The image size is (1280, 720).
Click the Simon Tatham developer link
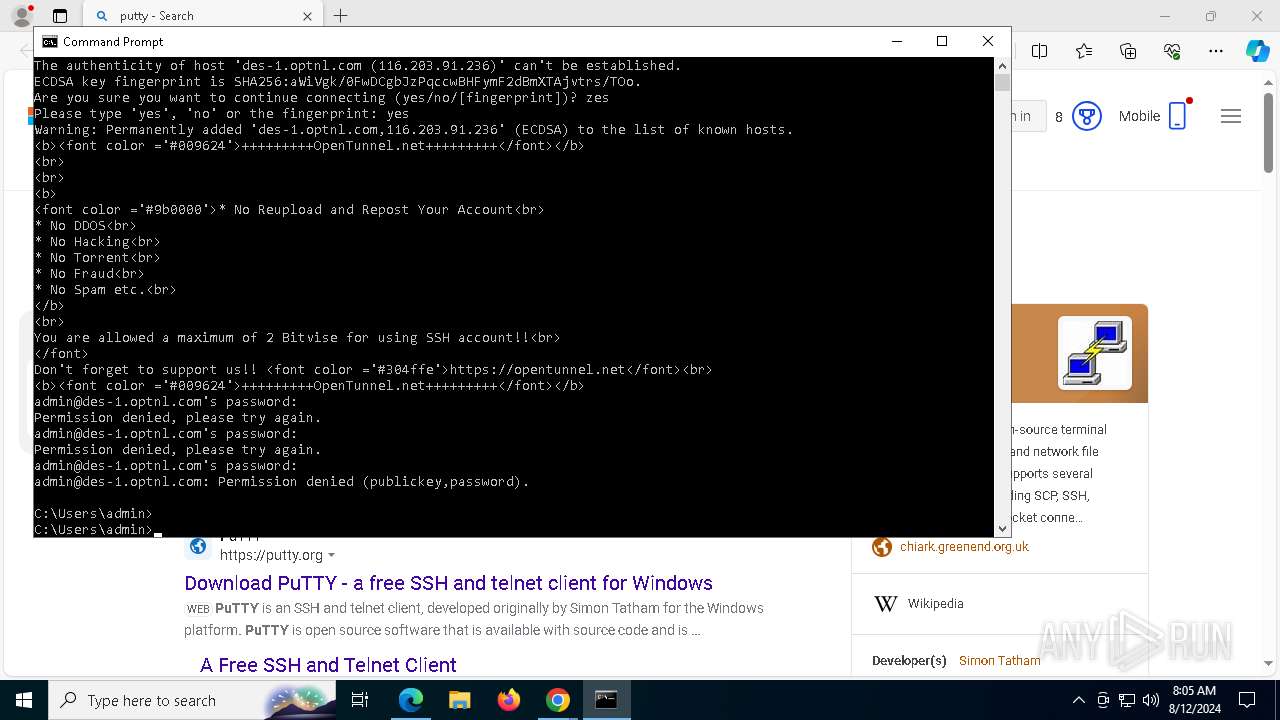[999, 660]
